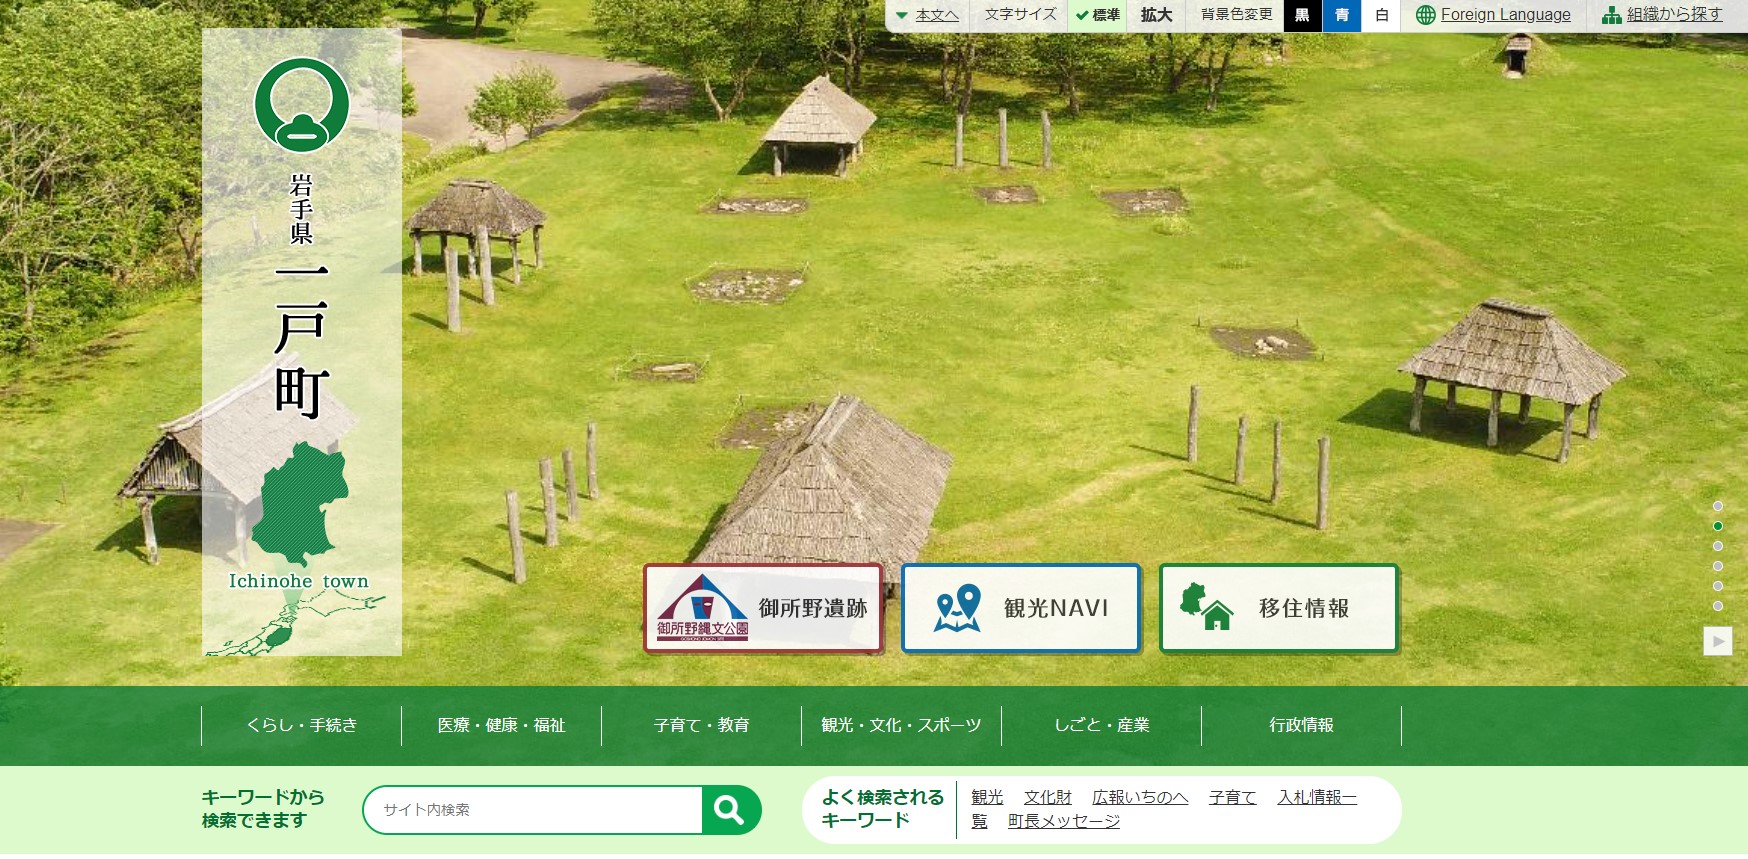This screenshot has width=1748, height=859.
Task: Open the 行政情報 menu
Action: [x=1302, y=725]
